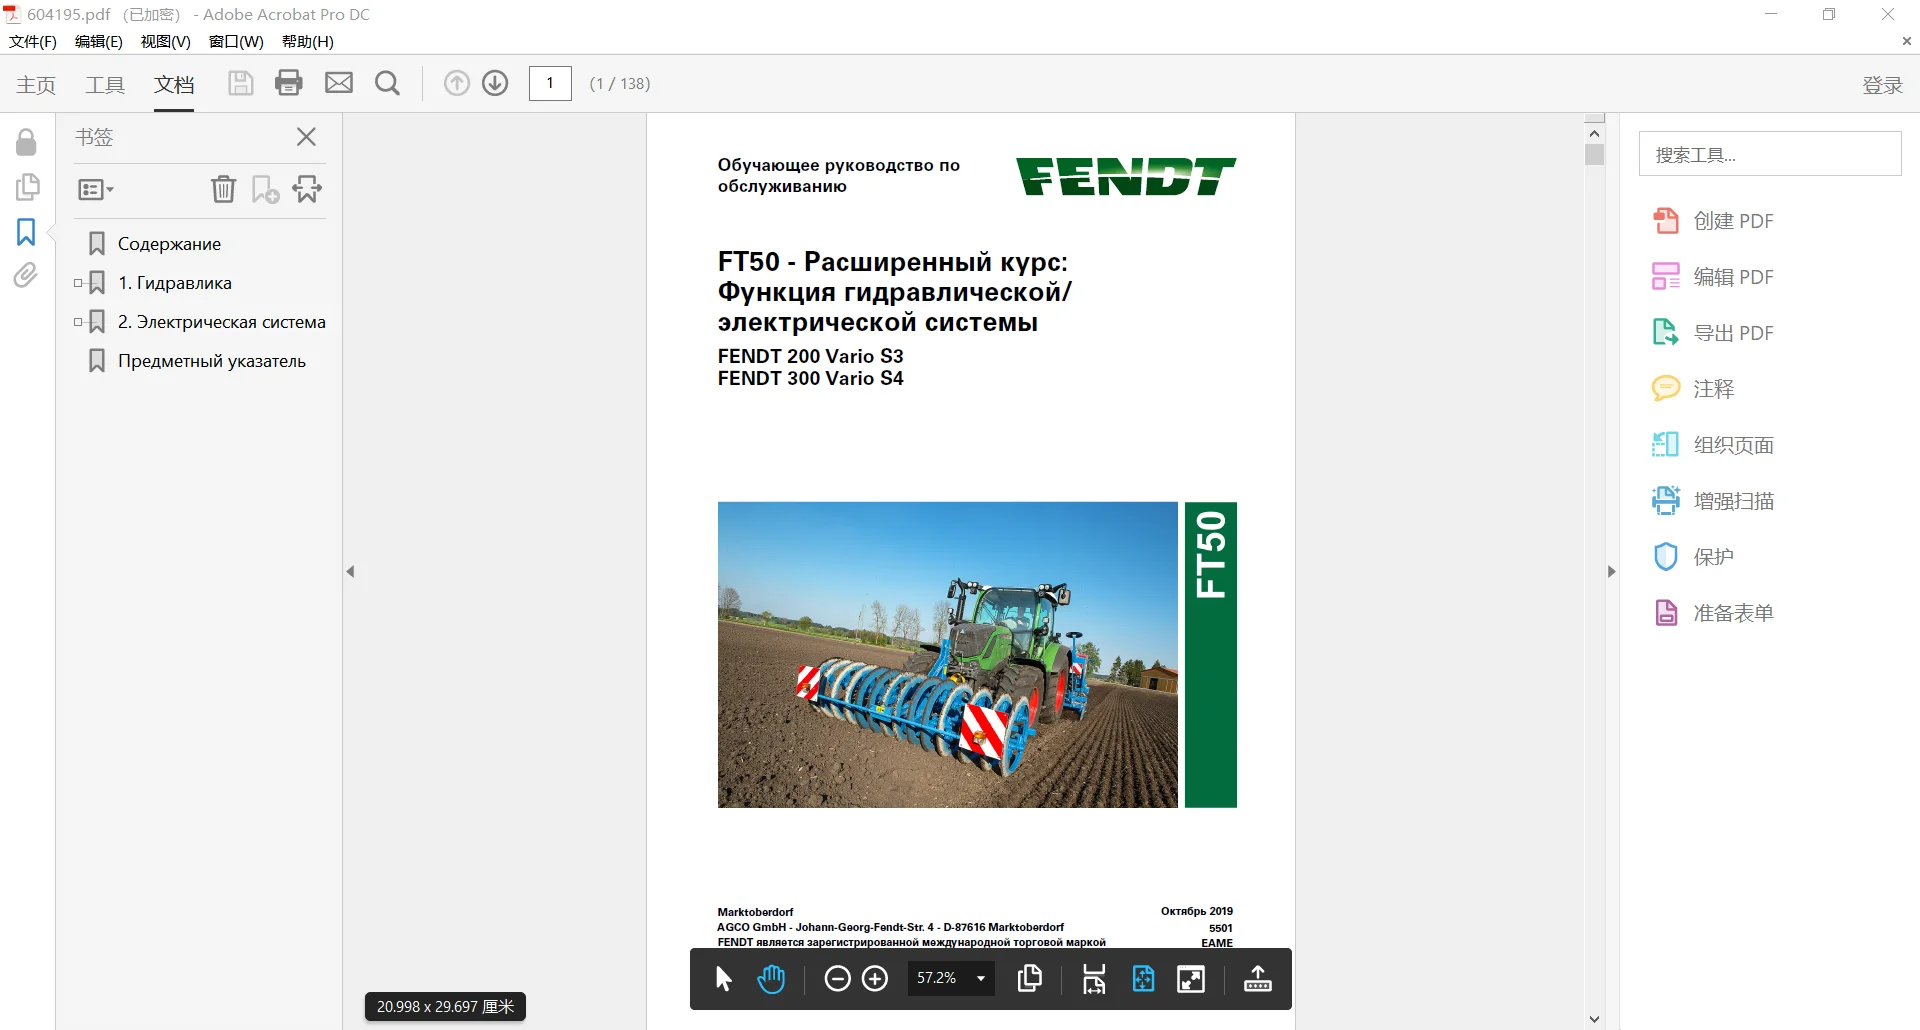Collapse the navigation pane with the left arrow

(x=350, y=571)
